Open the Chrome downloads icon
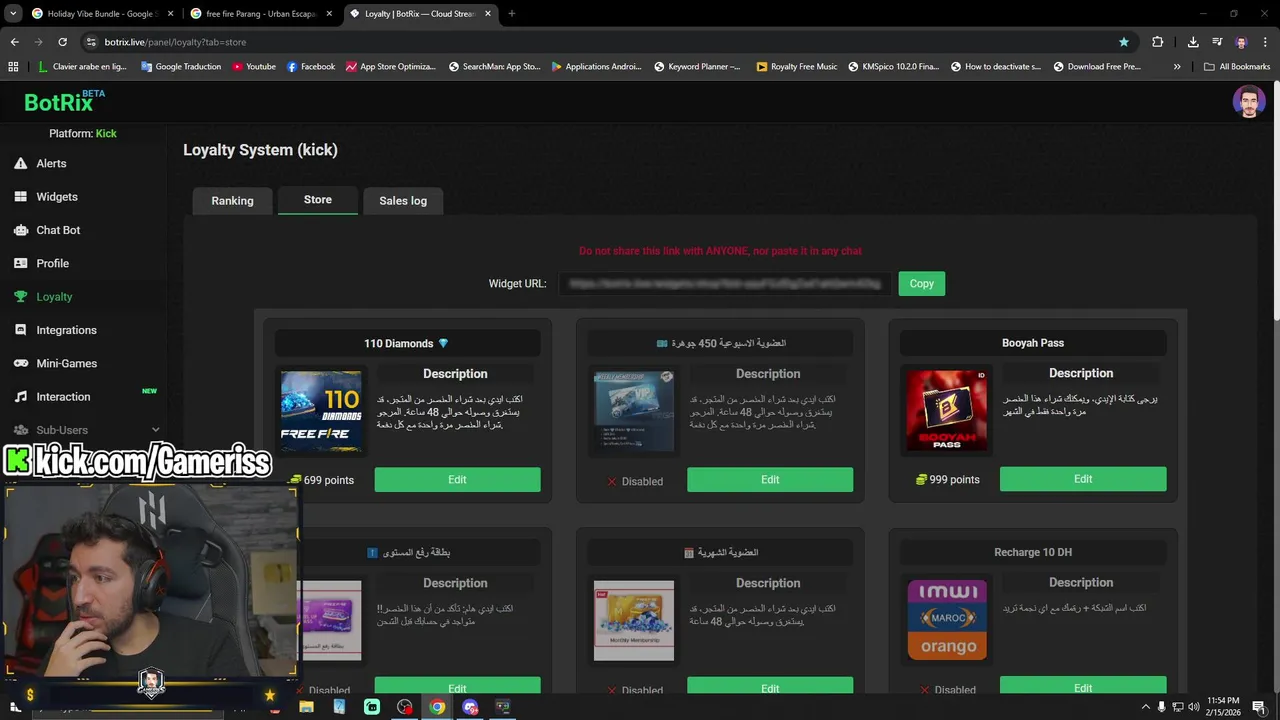Image resolution: width=1280 pixels, height=720 pixels. (x=1193, y=42)
